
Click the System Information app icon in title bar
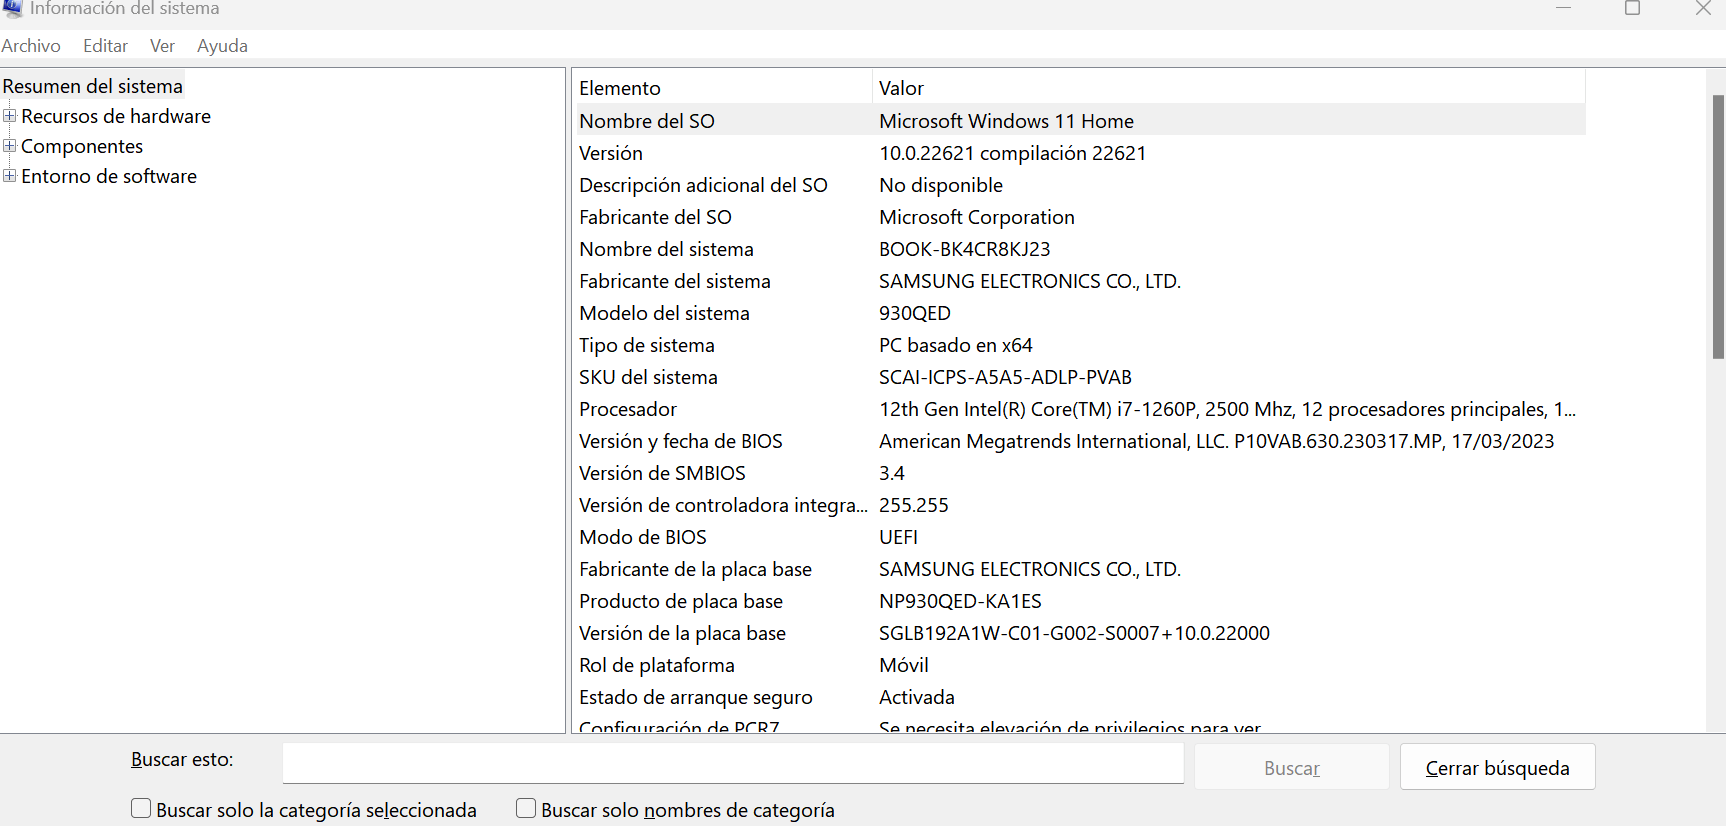[x=12, y=8]
